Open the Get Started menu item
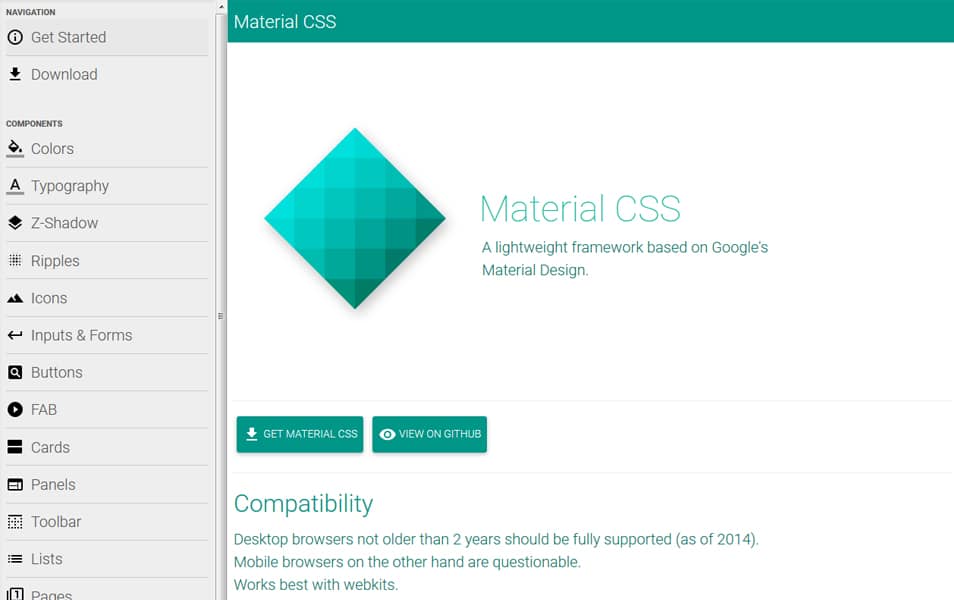Screen dimensions: 954x600 tap(107, 37)
